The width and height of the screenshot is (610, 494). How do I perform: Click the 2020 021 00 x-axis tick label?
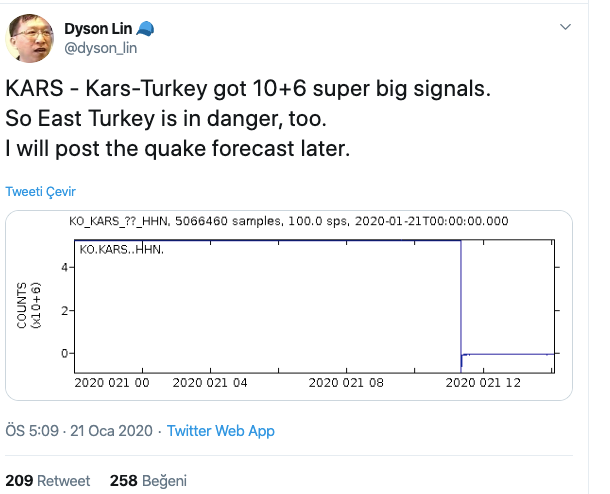[112, 382]
